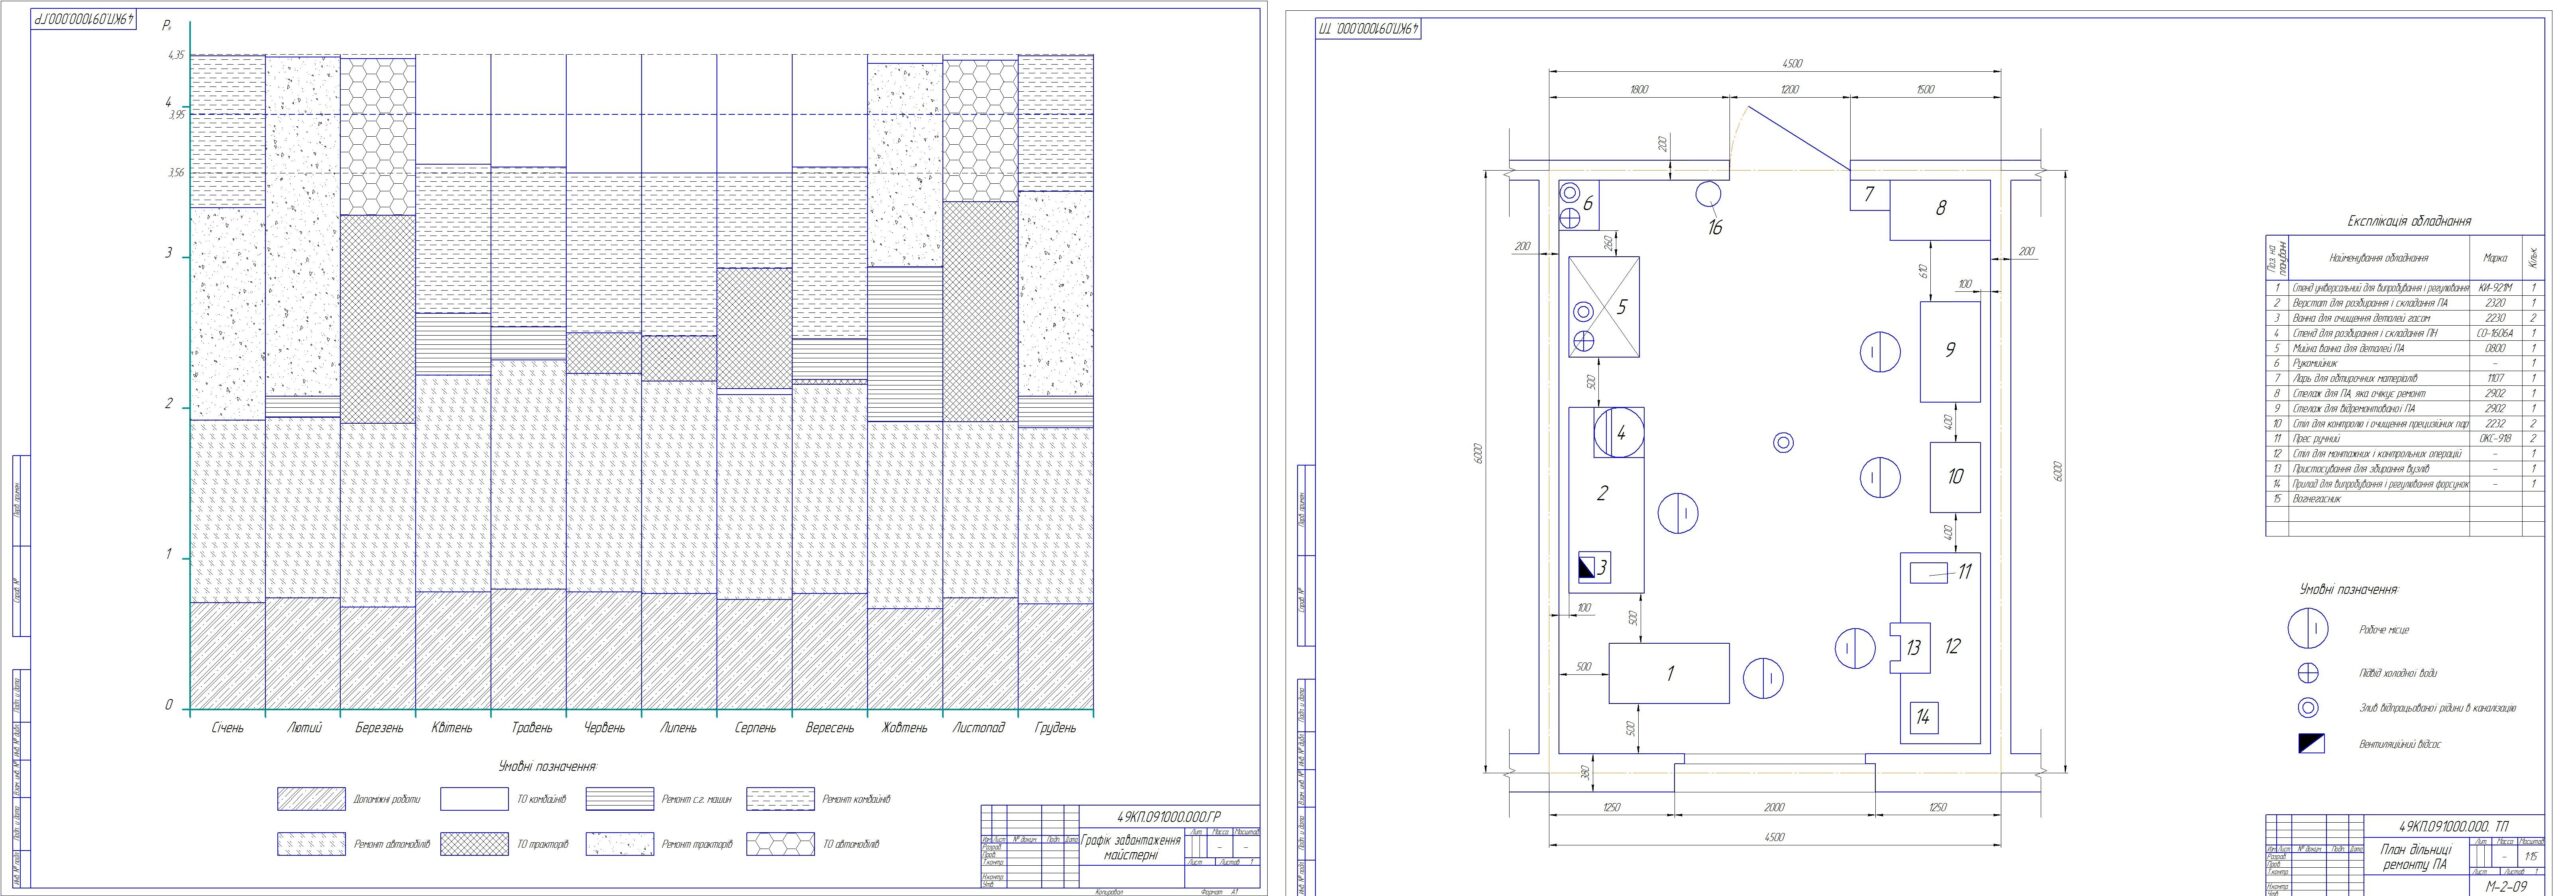Click the 'Експлікація обладнання' table heading

pos(2409,220)
